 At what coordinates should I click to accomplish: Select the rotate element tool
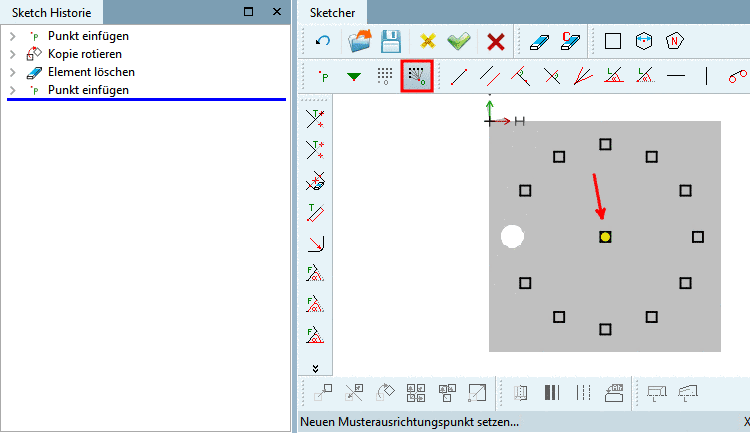coord(385,392)
